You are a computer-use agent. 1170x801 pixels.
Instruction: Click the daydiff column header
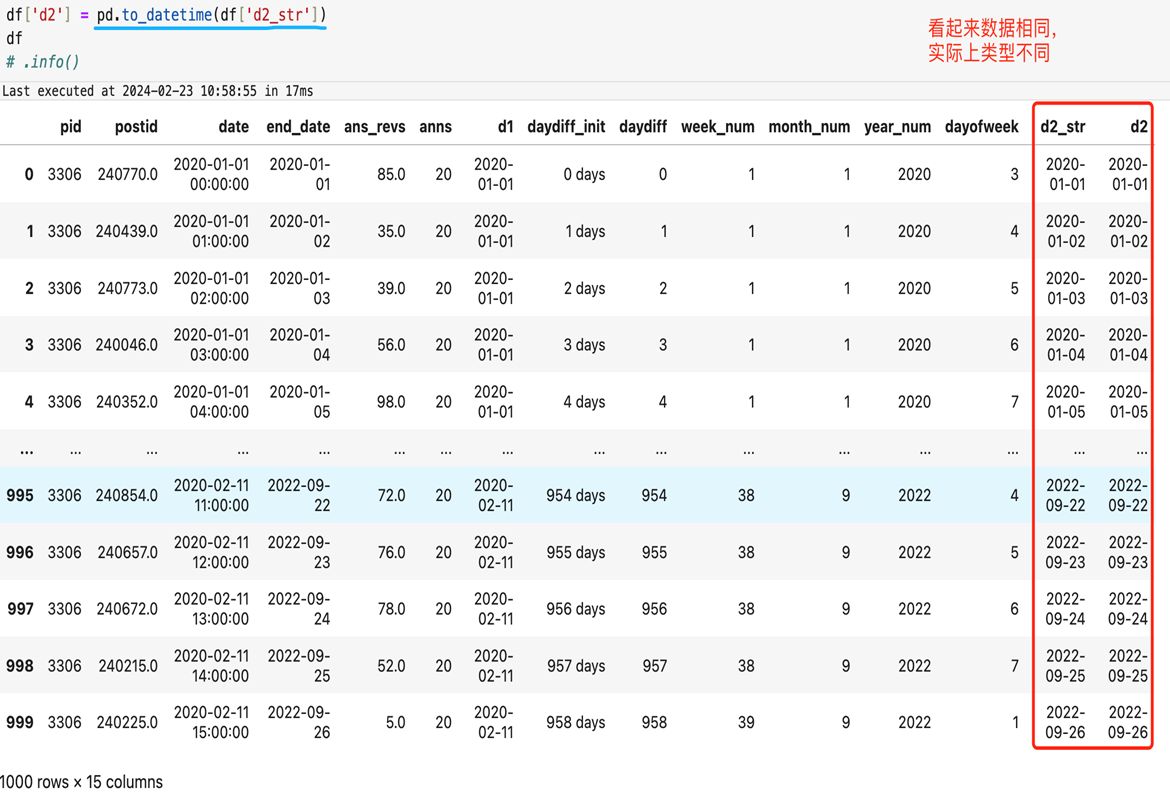click(x=642, y=127)
